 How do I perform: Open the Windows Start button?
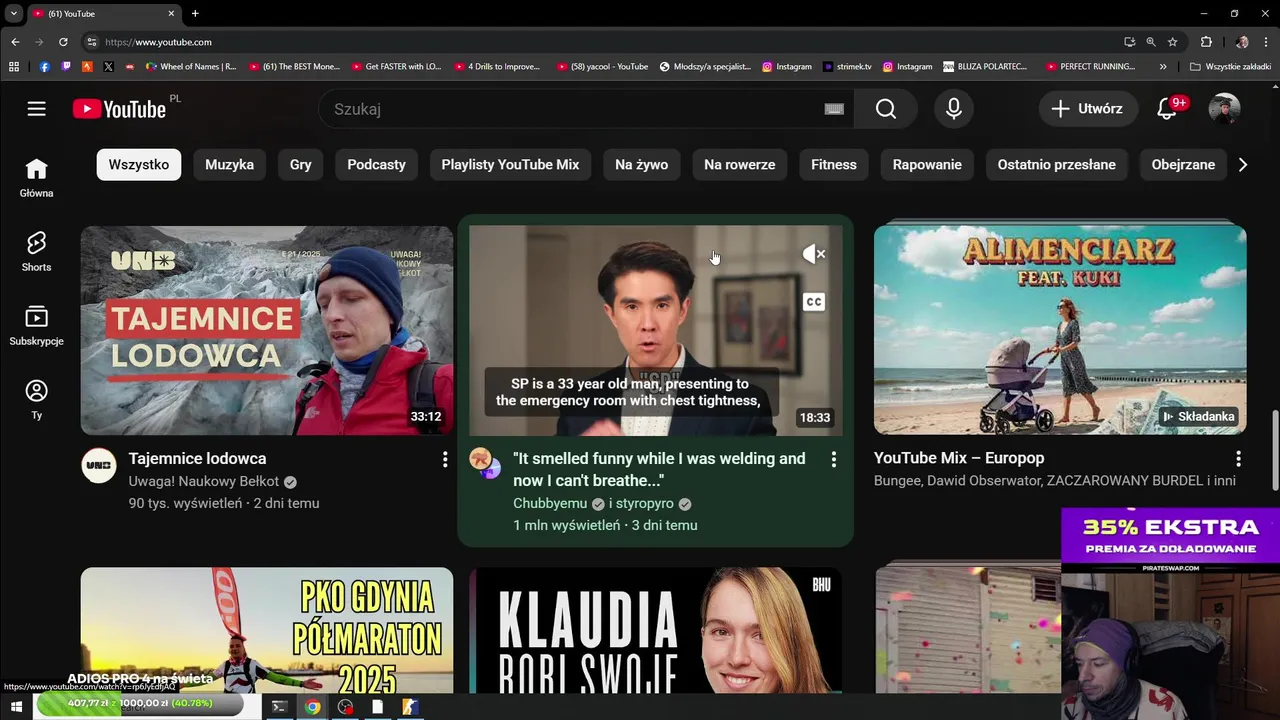[x=16, y=707]
